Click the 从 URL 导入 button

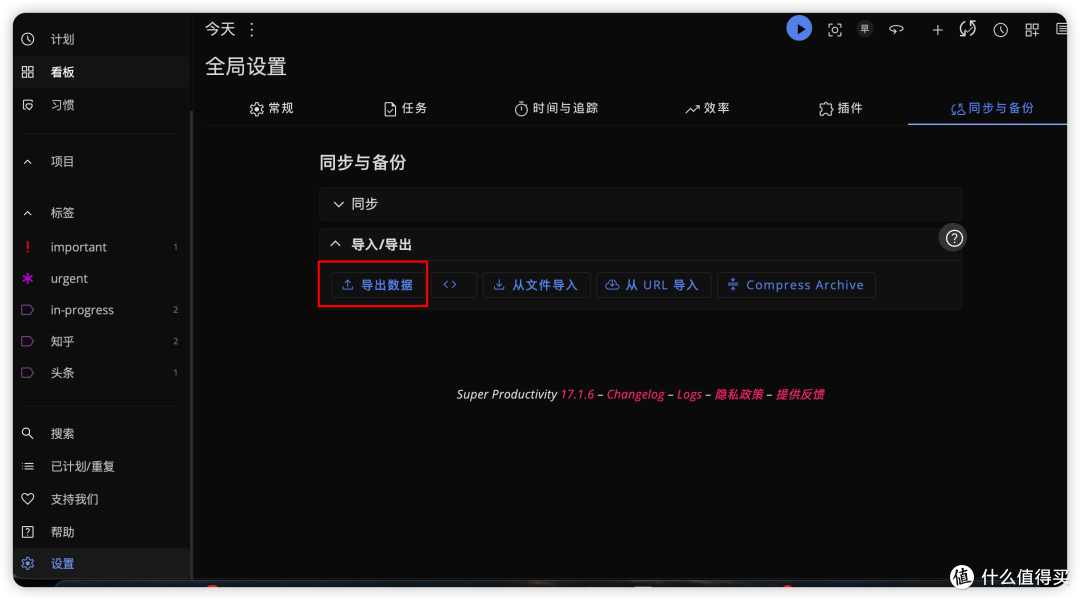(x=652, y=285)
